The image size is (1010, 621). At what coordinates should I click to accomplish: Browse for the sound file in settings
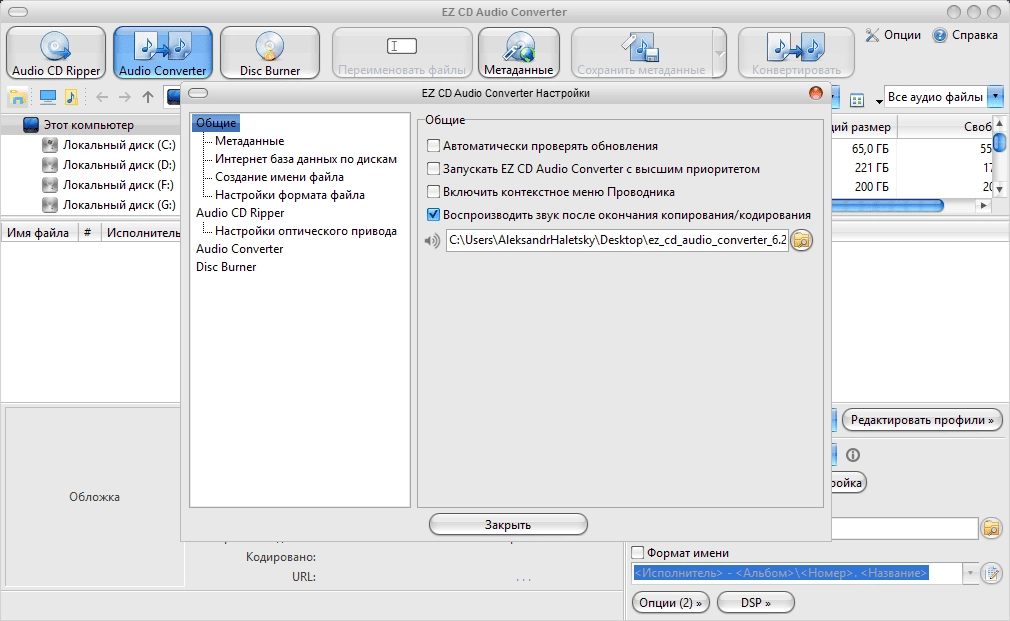coord(801,240)
